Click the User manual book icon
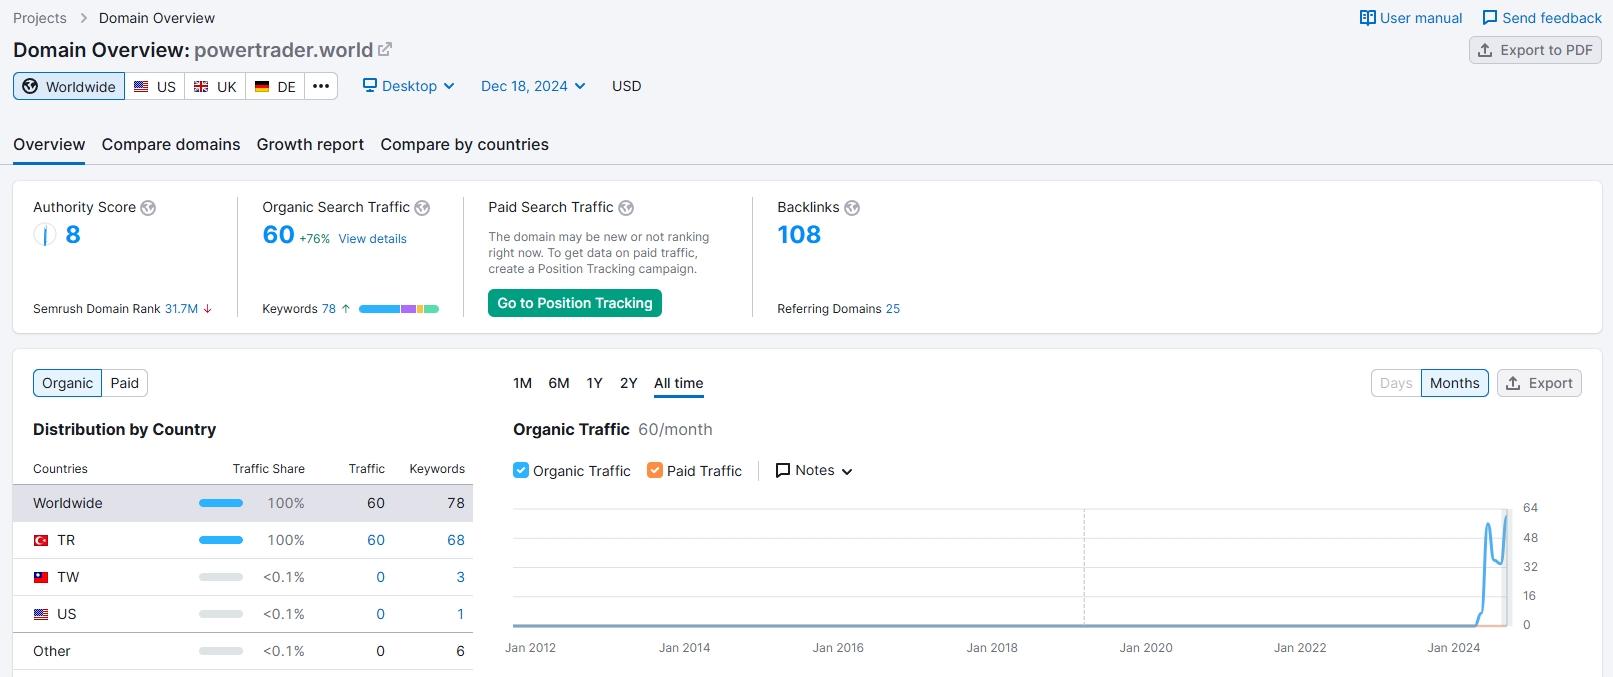Screen dimensions: 1613x677 (1367, 18)
